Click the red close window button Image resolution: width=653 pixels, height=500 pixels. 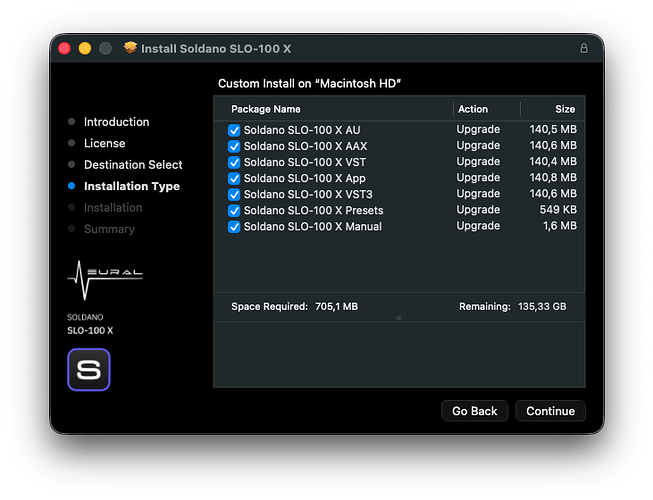[x=64, y=48]
